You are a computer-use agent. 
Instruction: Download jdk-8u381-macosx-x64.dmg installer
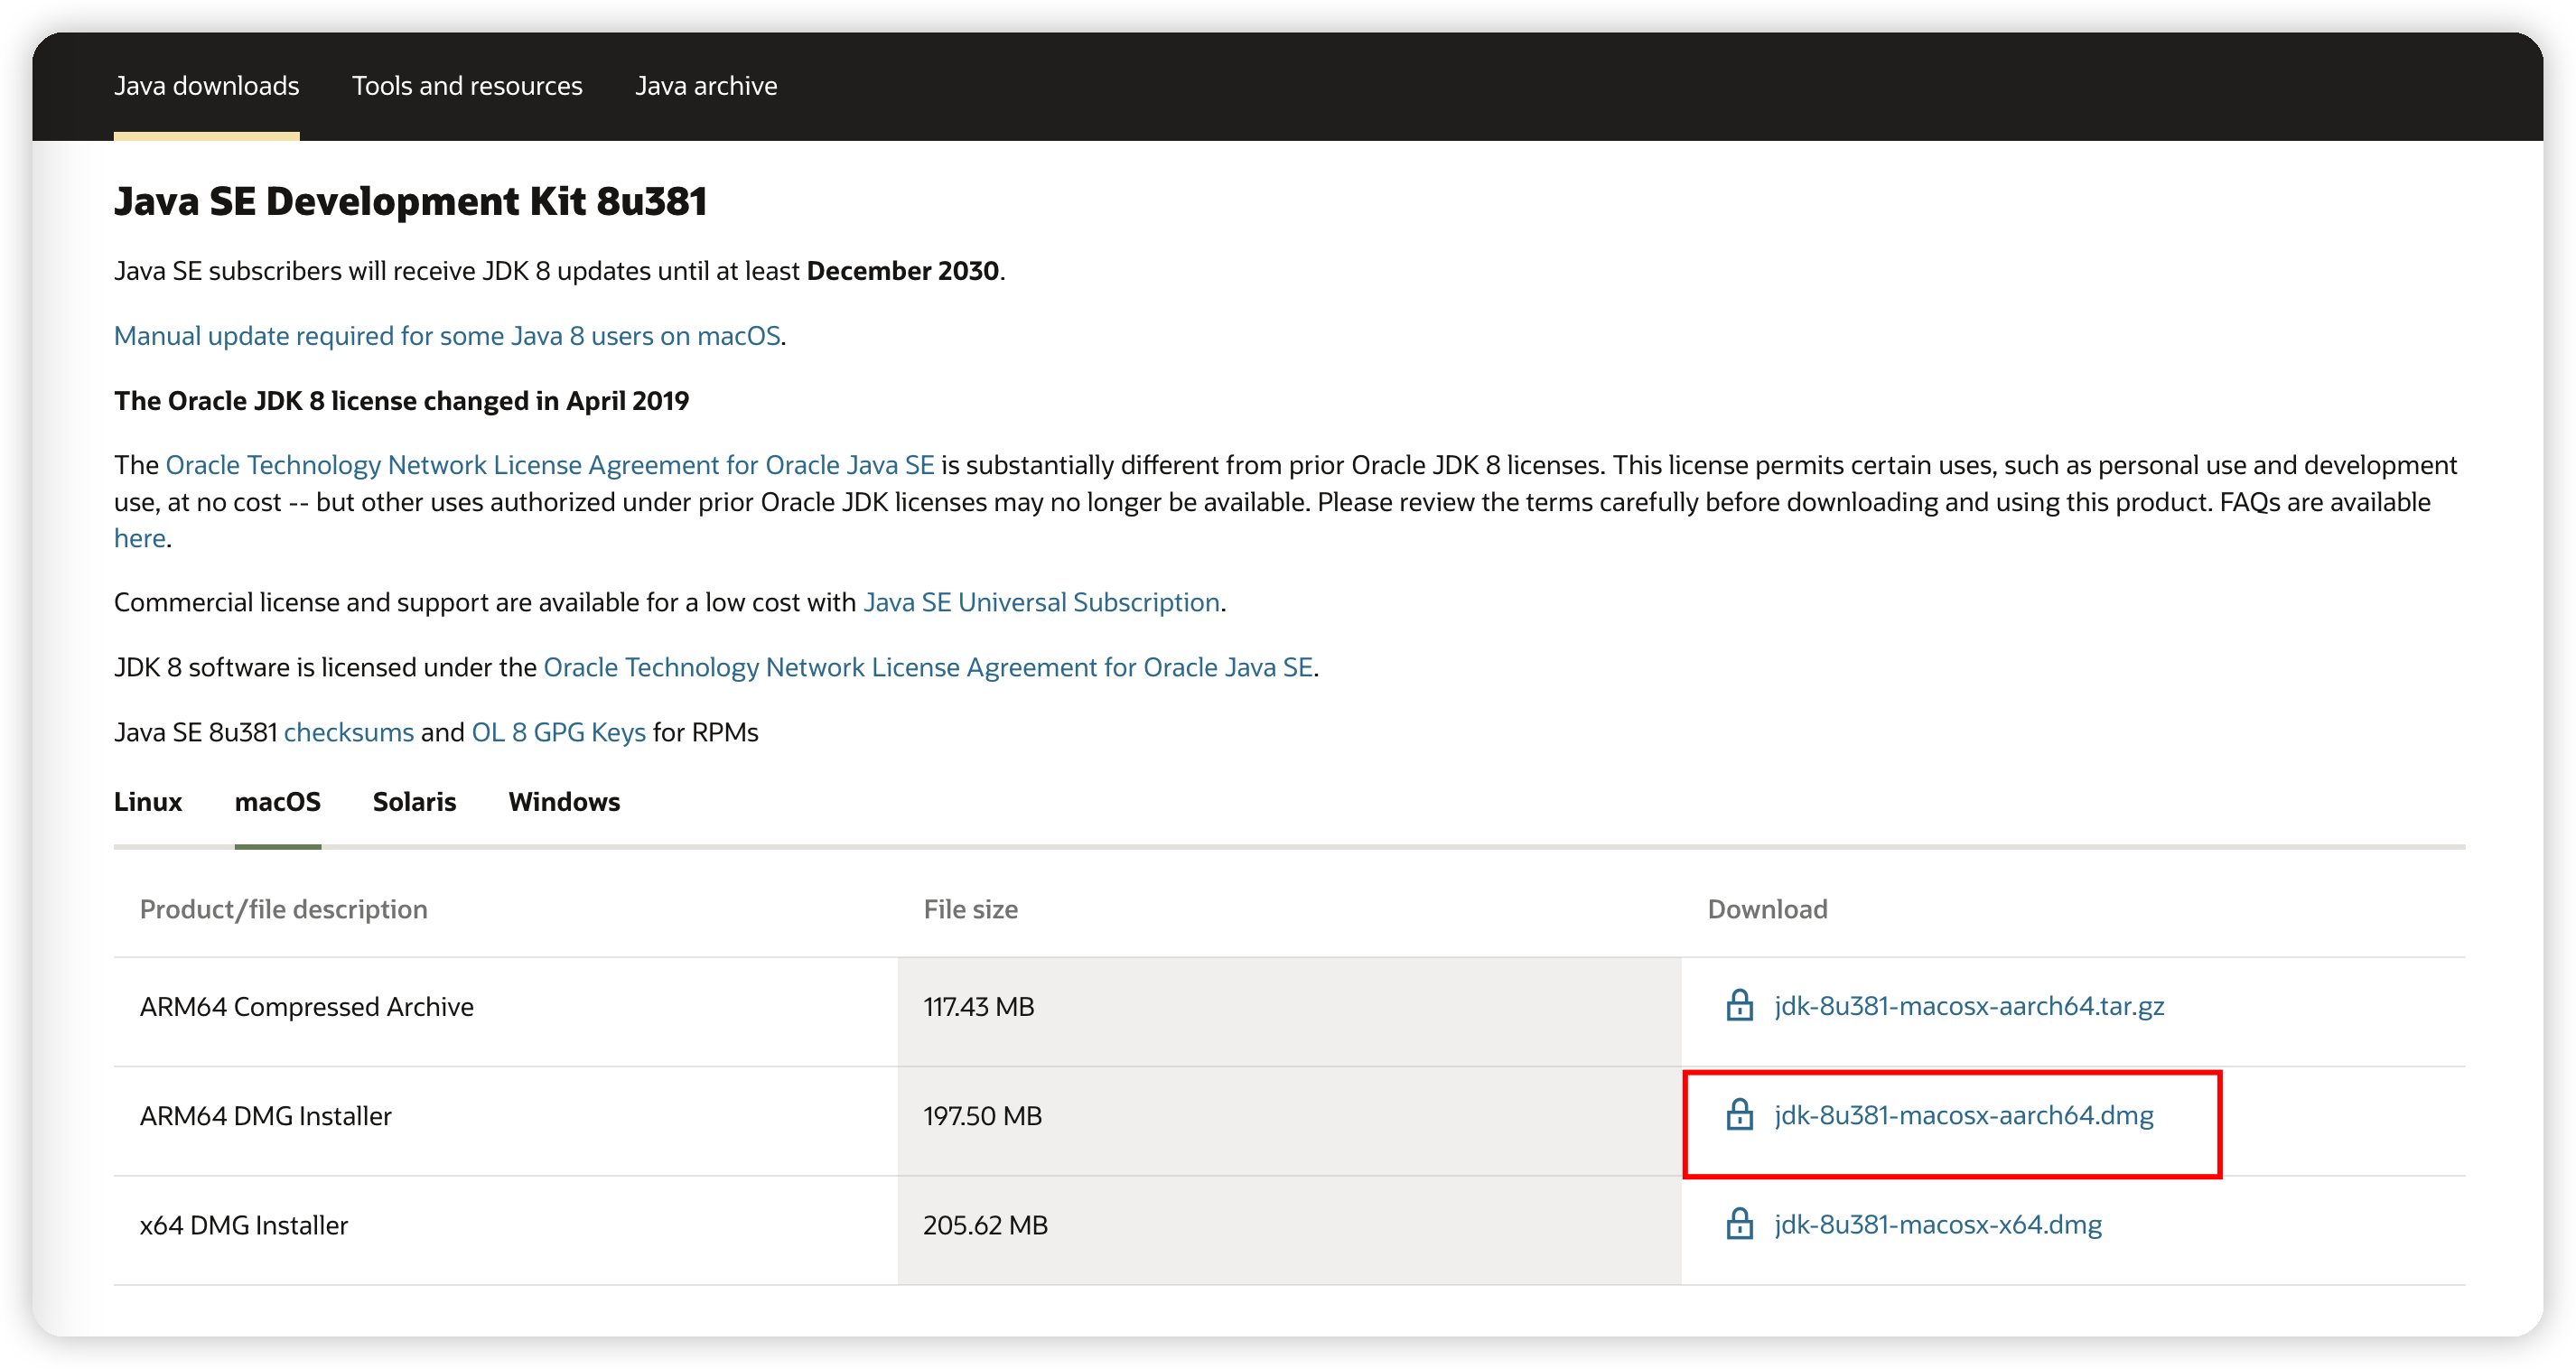[x=1937, y=1224]
